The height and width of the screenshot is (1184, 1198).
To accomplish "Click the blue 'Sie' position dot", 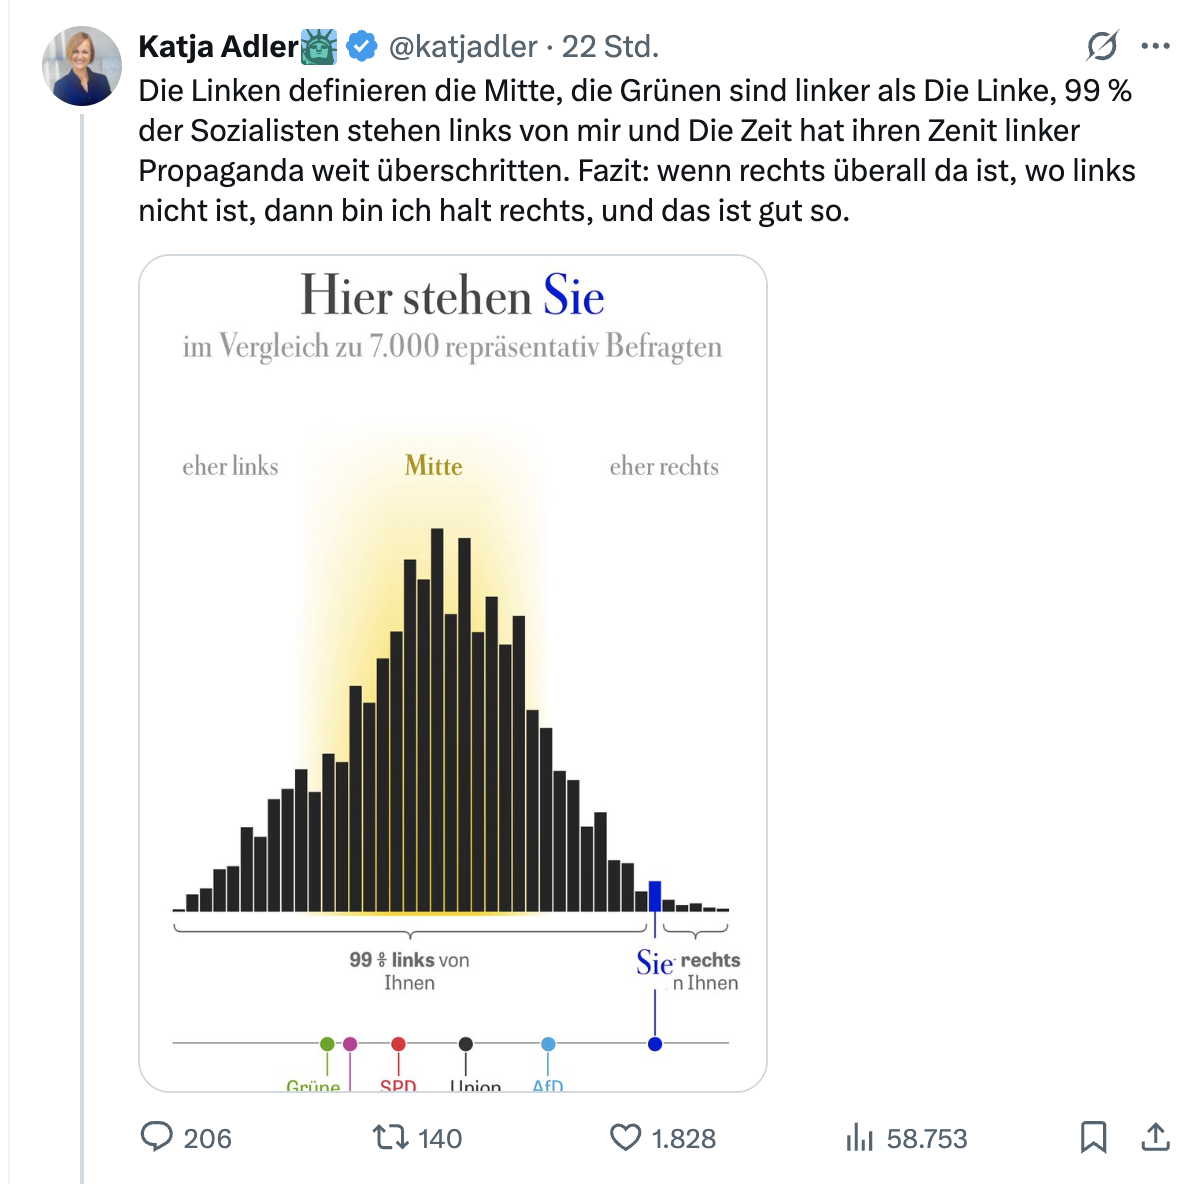I will (x=655, y=1044).
